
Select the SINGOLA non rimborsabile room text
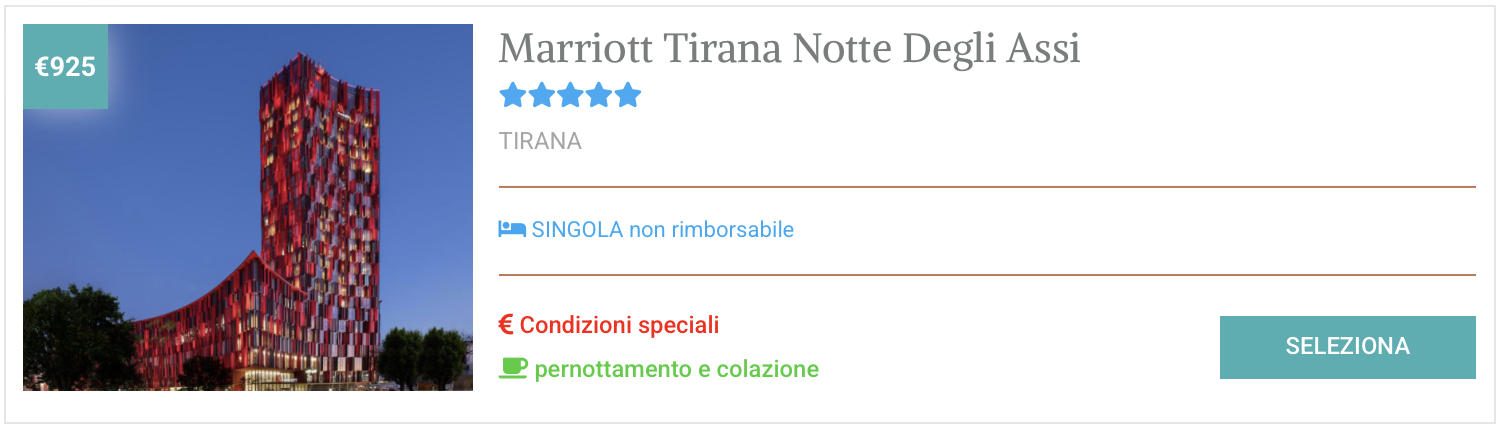click(663, 230)
